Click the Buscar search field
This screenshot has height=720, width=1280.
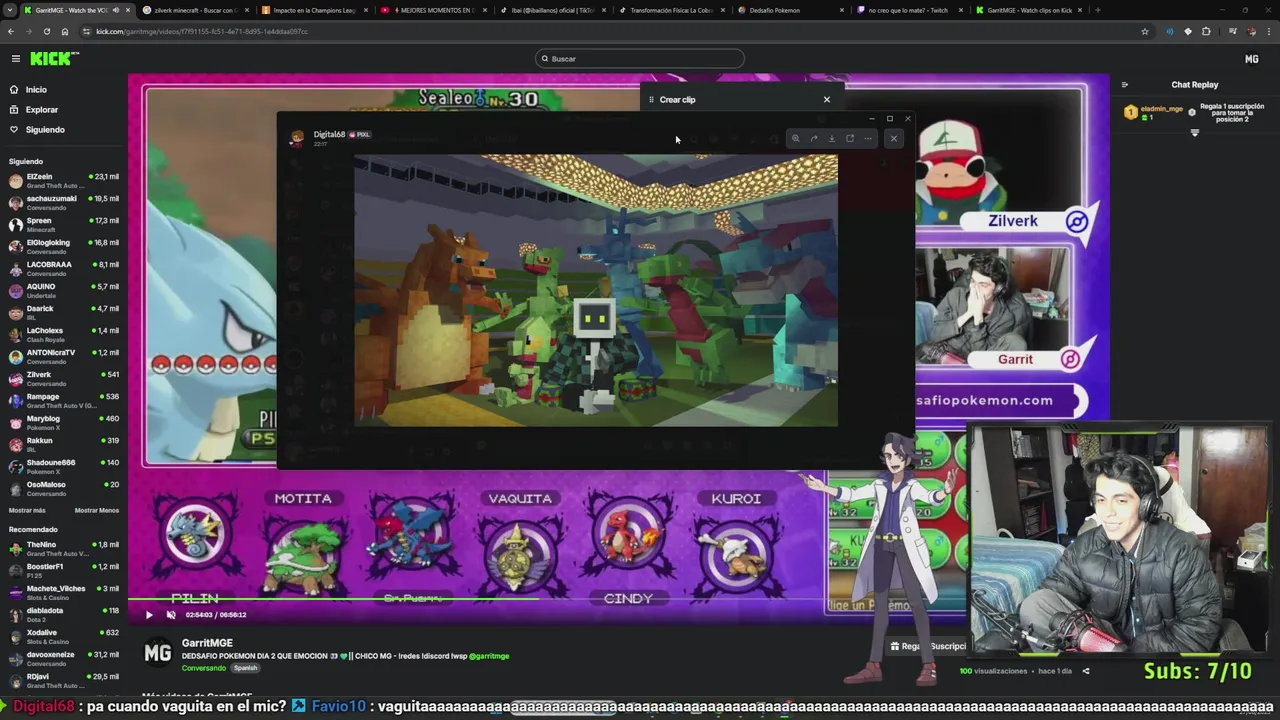pos(640,59)
